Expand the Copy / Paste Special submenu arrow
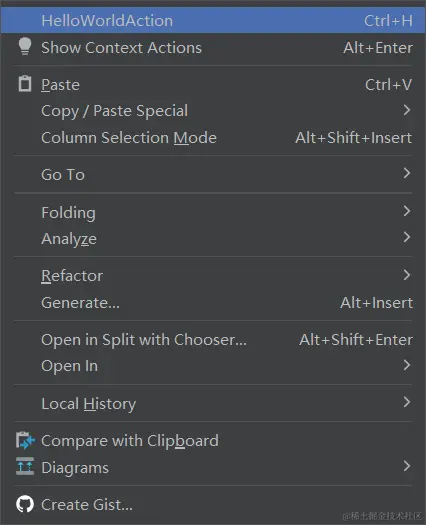The width and height of the screenshot is (426, 525). tap(407, 110)
